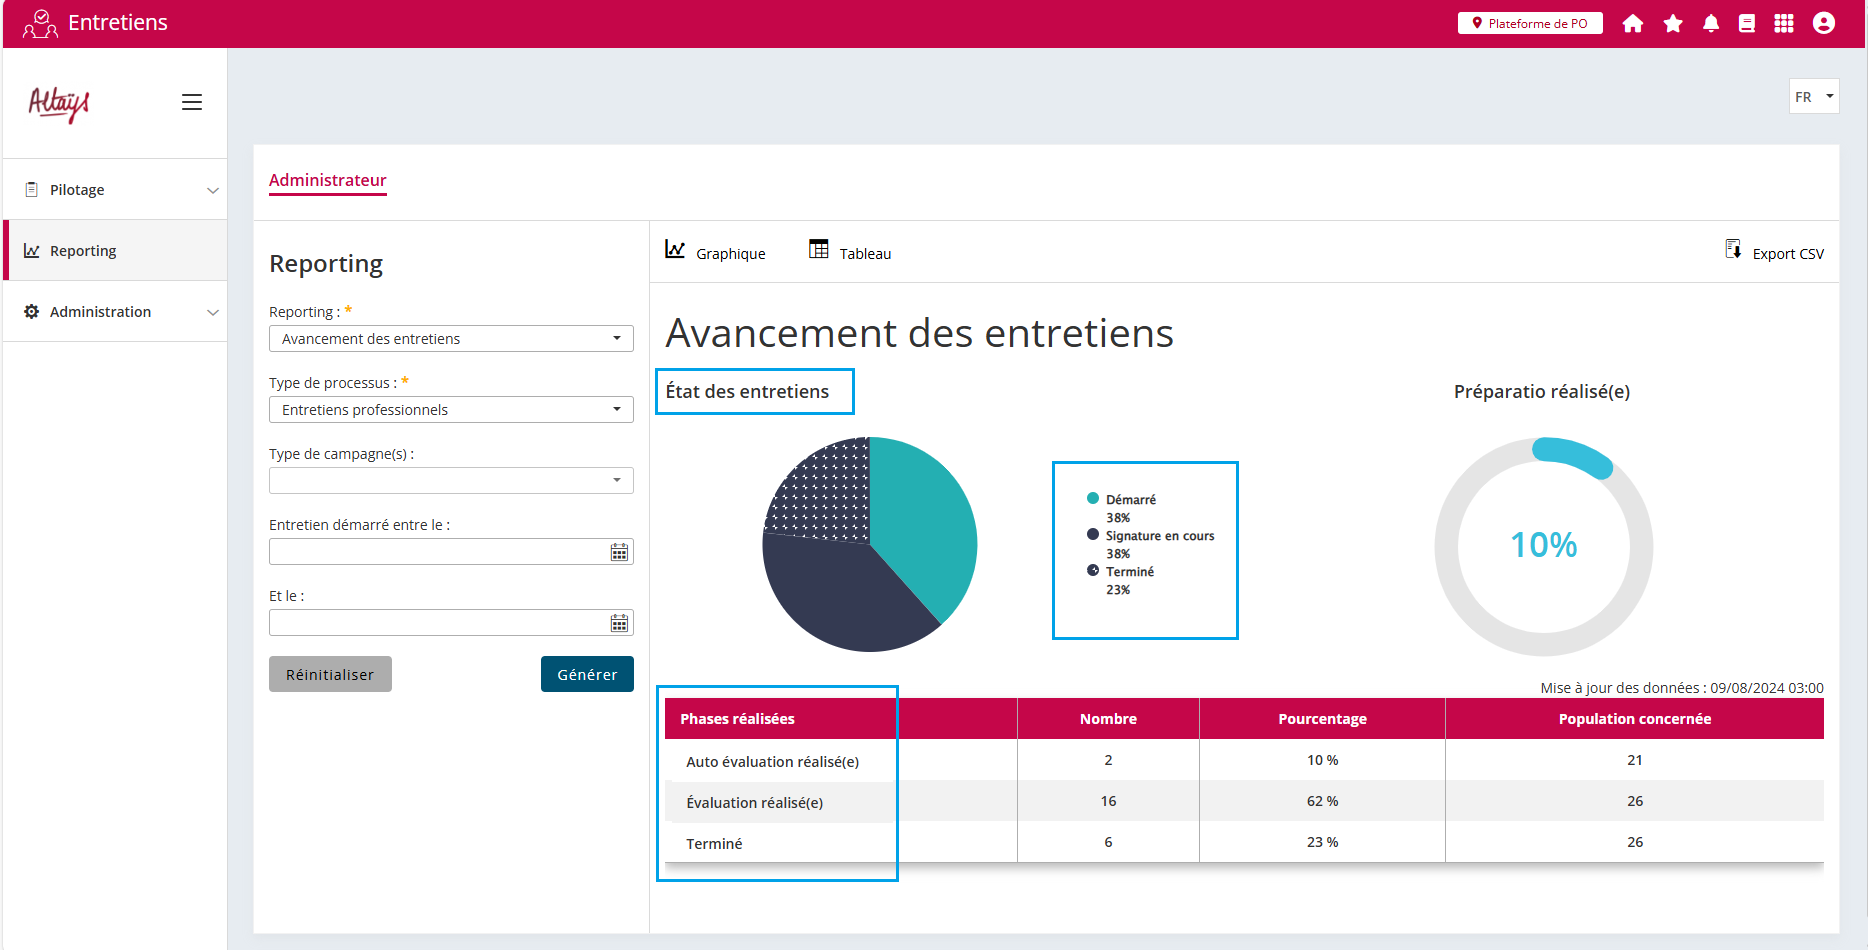This screenshot has width=1868, height=950.
Task: Click the Réinitialiser button
Action: click(330, 675)
